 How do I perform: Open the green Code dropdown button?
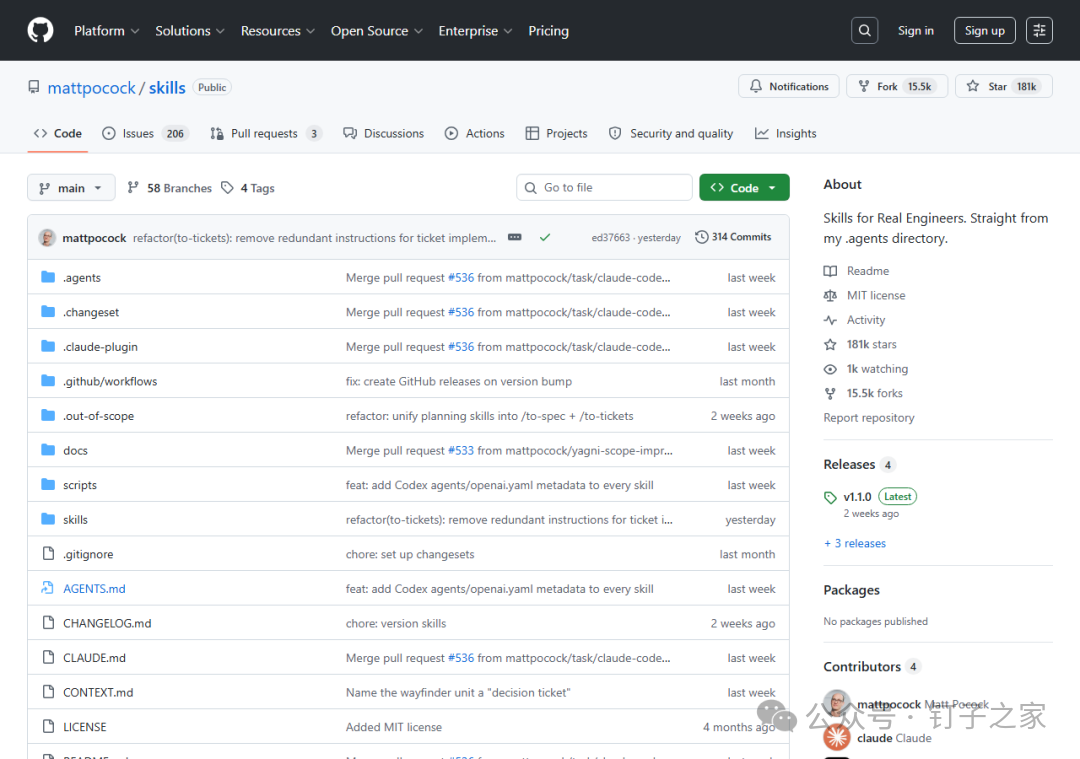744,187
